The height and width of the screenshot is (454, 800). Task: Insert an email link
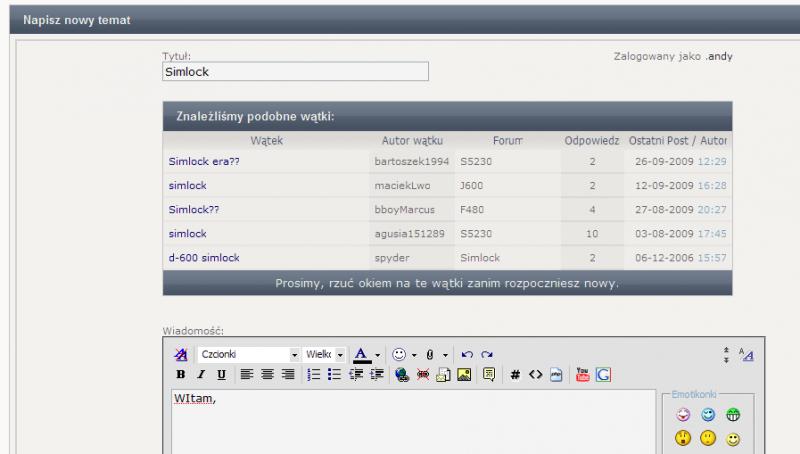pos(443,374)
